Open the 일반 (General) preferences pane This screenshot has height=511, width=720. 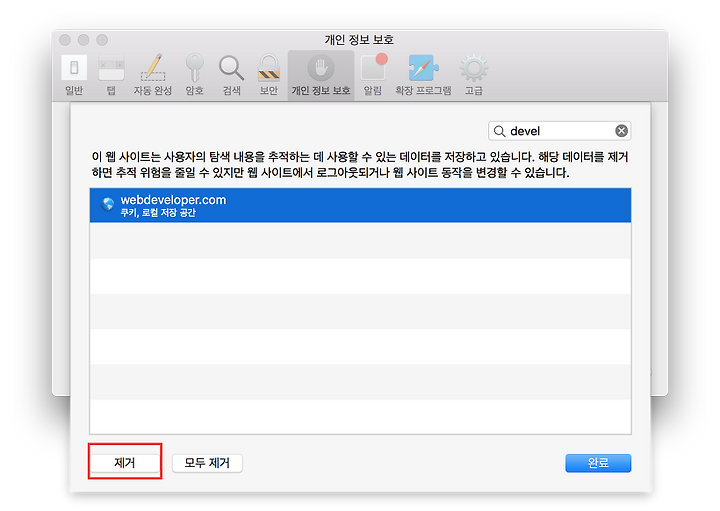pyautogui.click(x=74, y=75)
